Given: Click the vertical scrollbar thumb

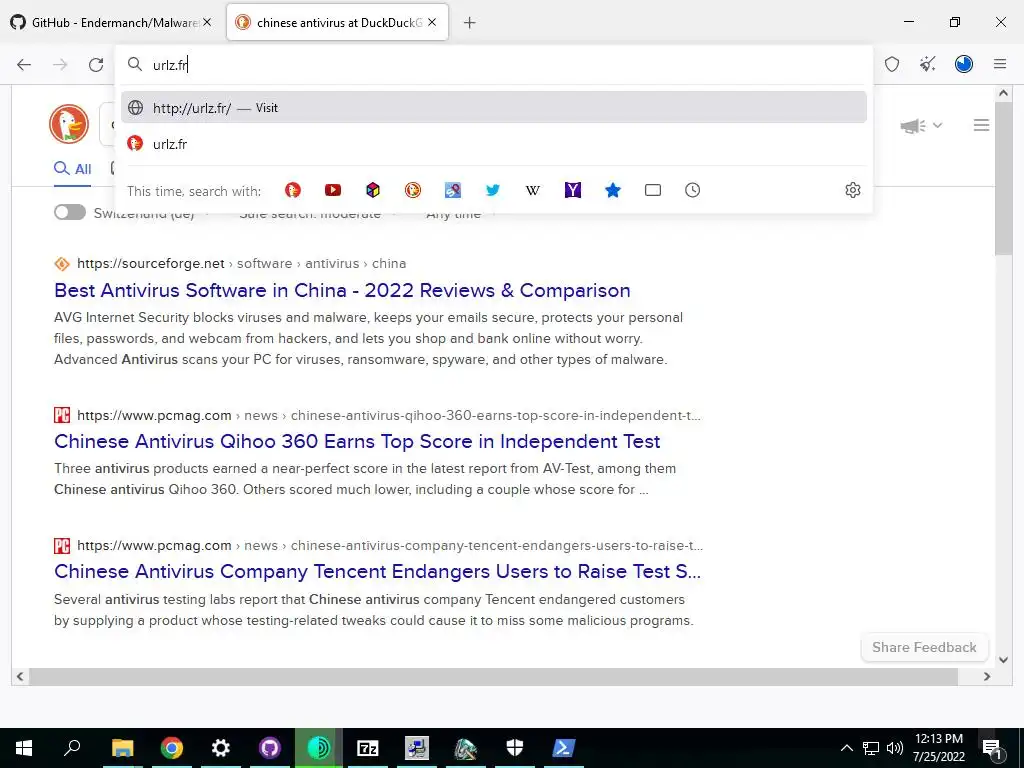Looking at the screenshot, I should (1003, 178).
